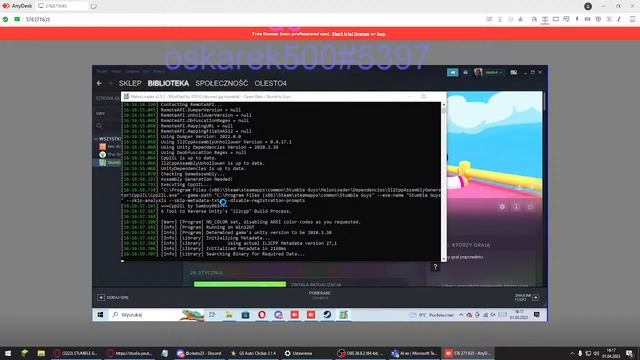Image resolution: width=640 pixels, height=360 pixels.
Task: Open AnyDesk actions lightning icon
Action: coord(577,19)
